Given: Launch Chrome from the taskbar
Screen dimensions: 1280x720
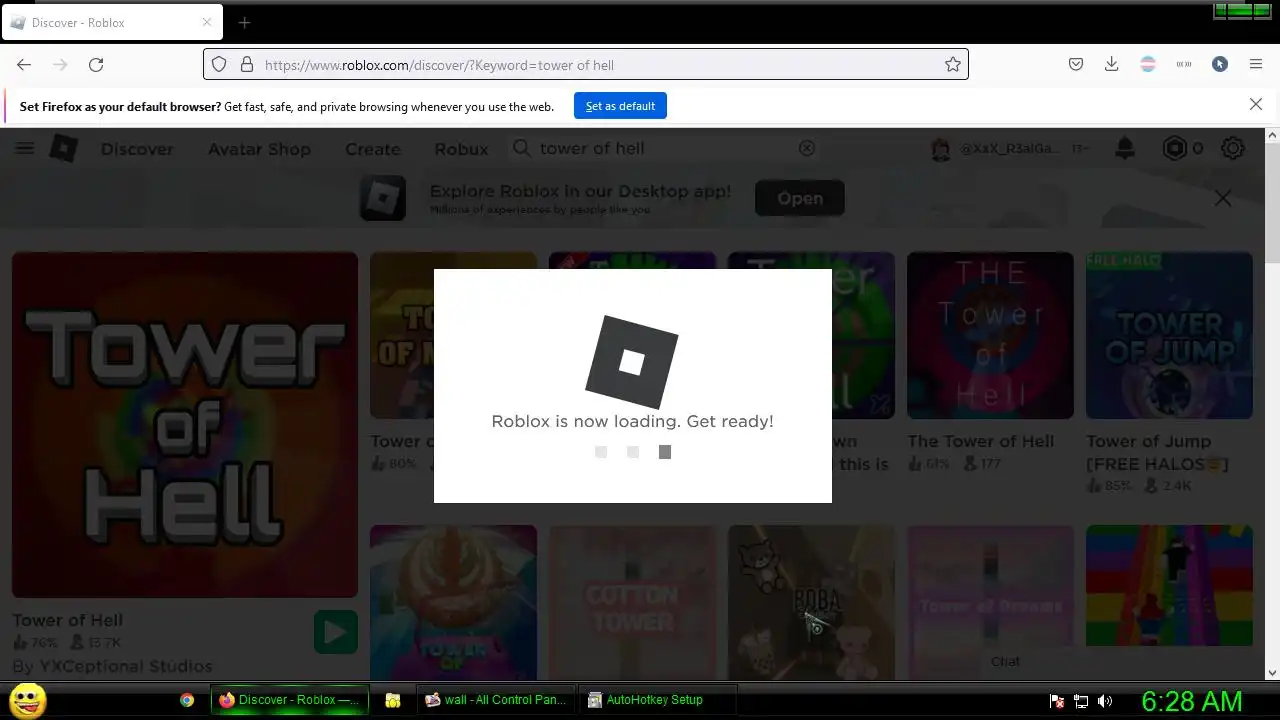Looking at the screenshot, I should 187,700.
